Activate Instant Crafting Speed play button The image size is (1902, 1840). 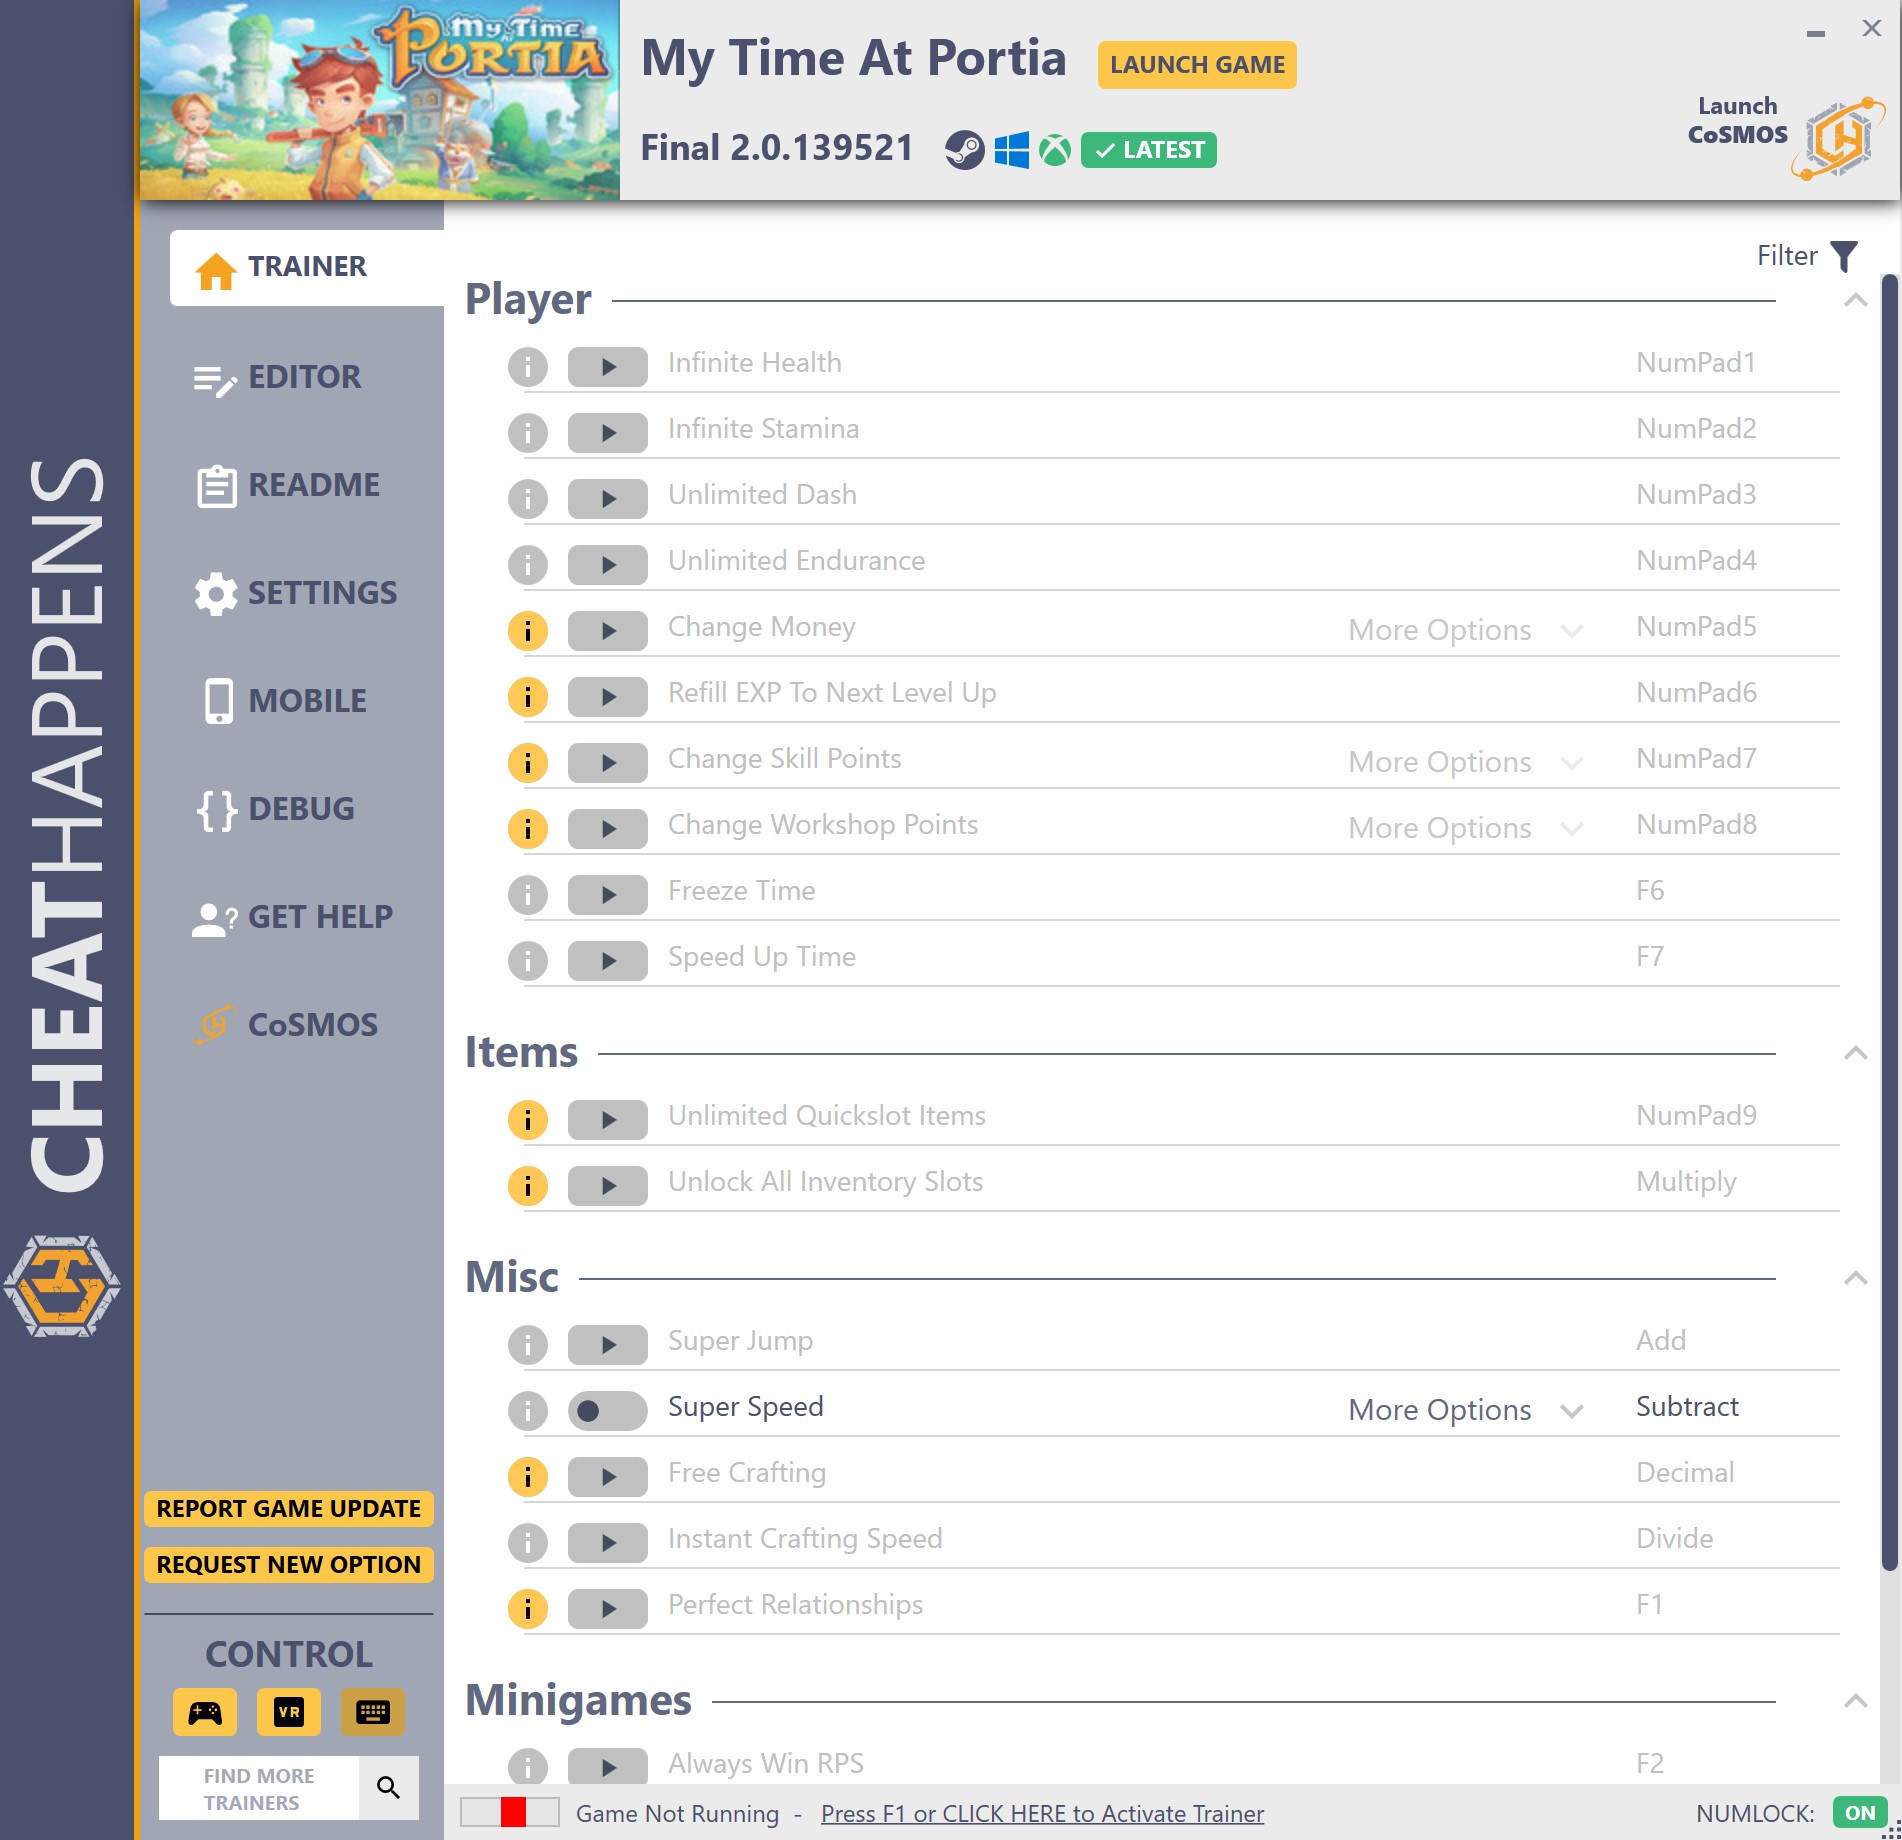608,1542
